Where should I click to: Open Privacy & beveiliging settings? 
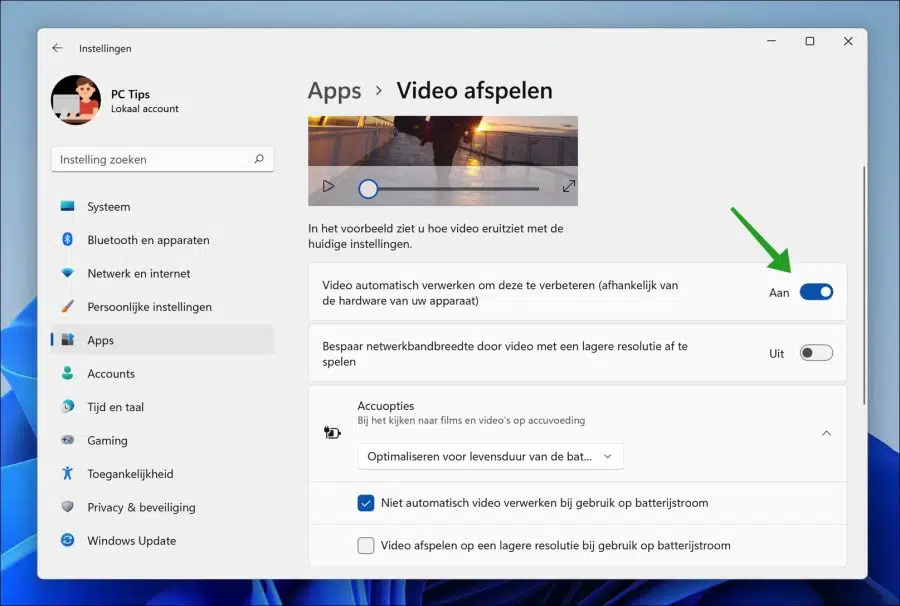tap(162, 507)
